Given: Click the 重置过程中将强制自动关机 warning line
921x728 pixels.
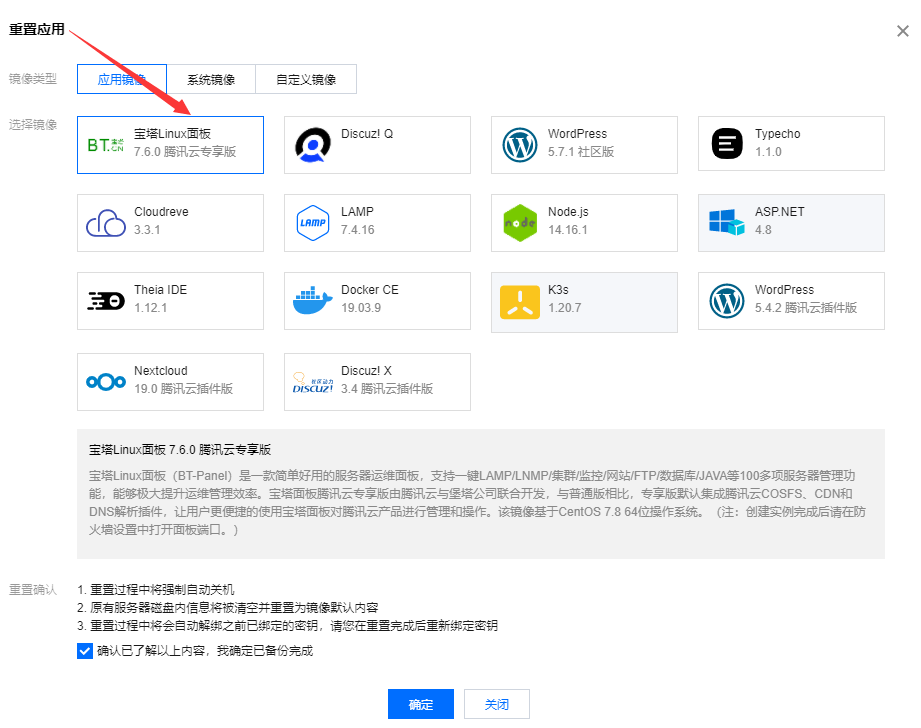Looking at the screenshot, I should pos(156,589).
